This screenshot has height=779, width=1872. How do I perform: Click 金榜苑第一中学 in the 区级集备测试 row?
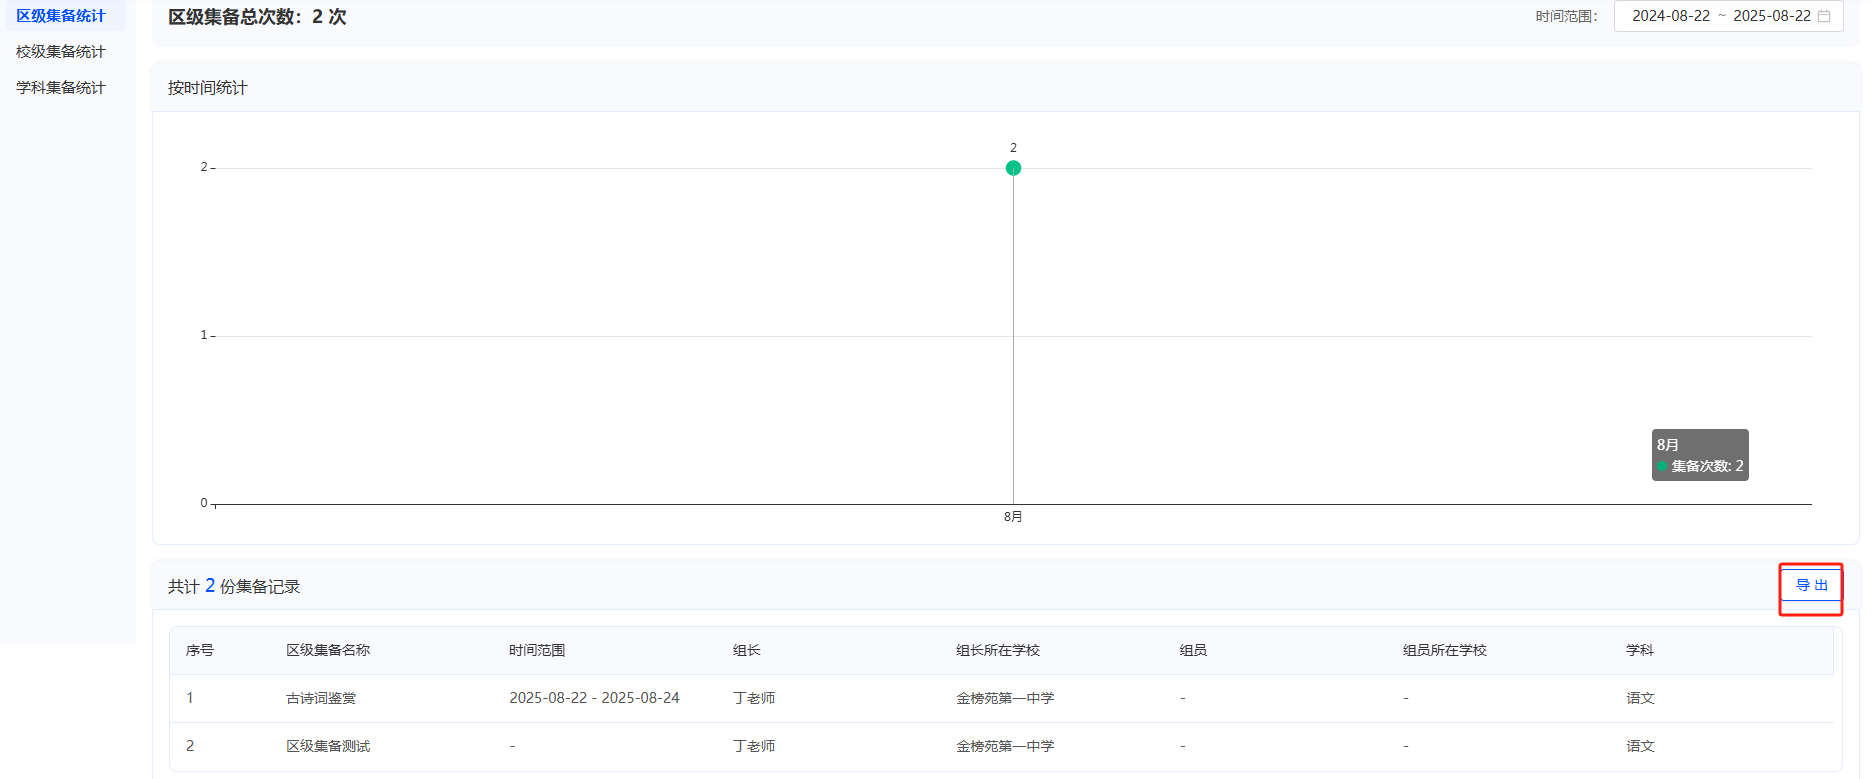click(1005, 746)
